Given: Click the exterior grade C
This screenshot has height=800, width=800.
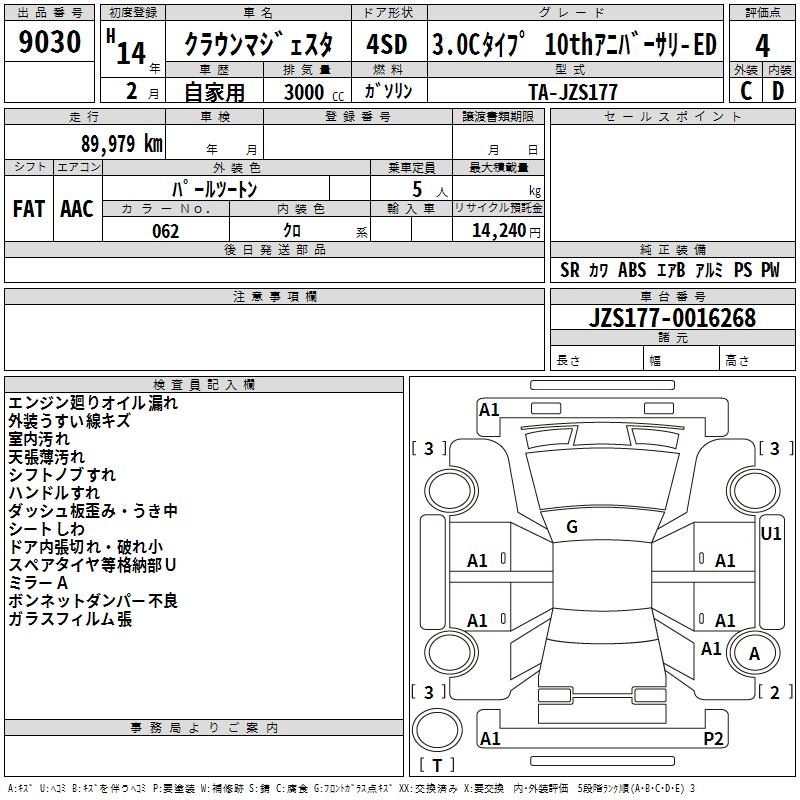Looking at the screenshot, I should 746,91.
